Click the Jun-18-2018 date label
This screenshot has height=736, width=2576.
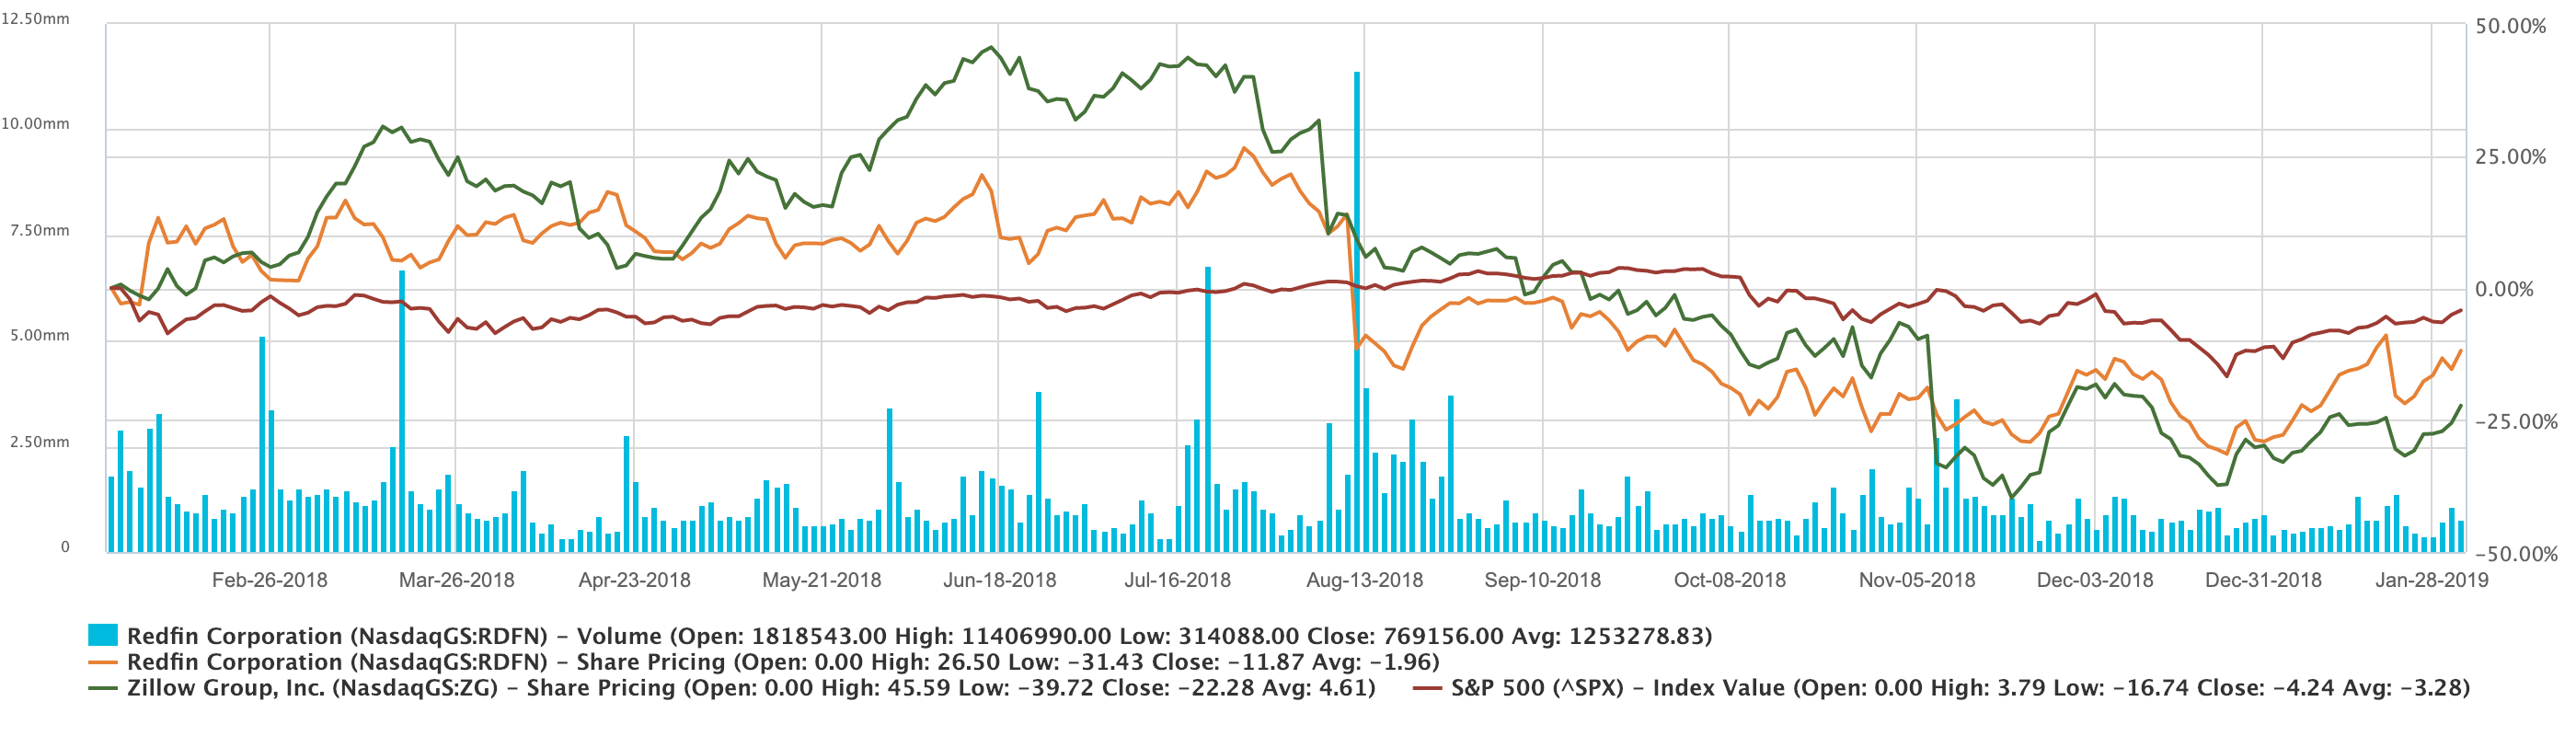999,580
